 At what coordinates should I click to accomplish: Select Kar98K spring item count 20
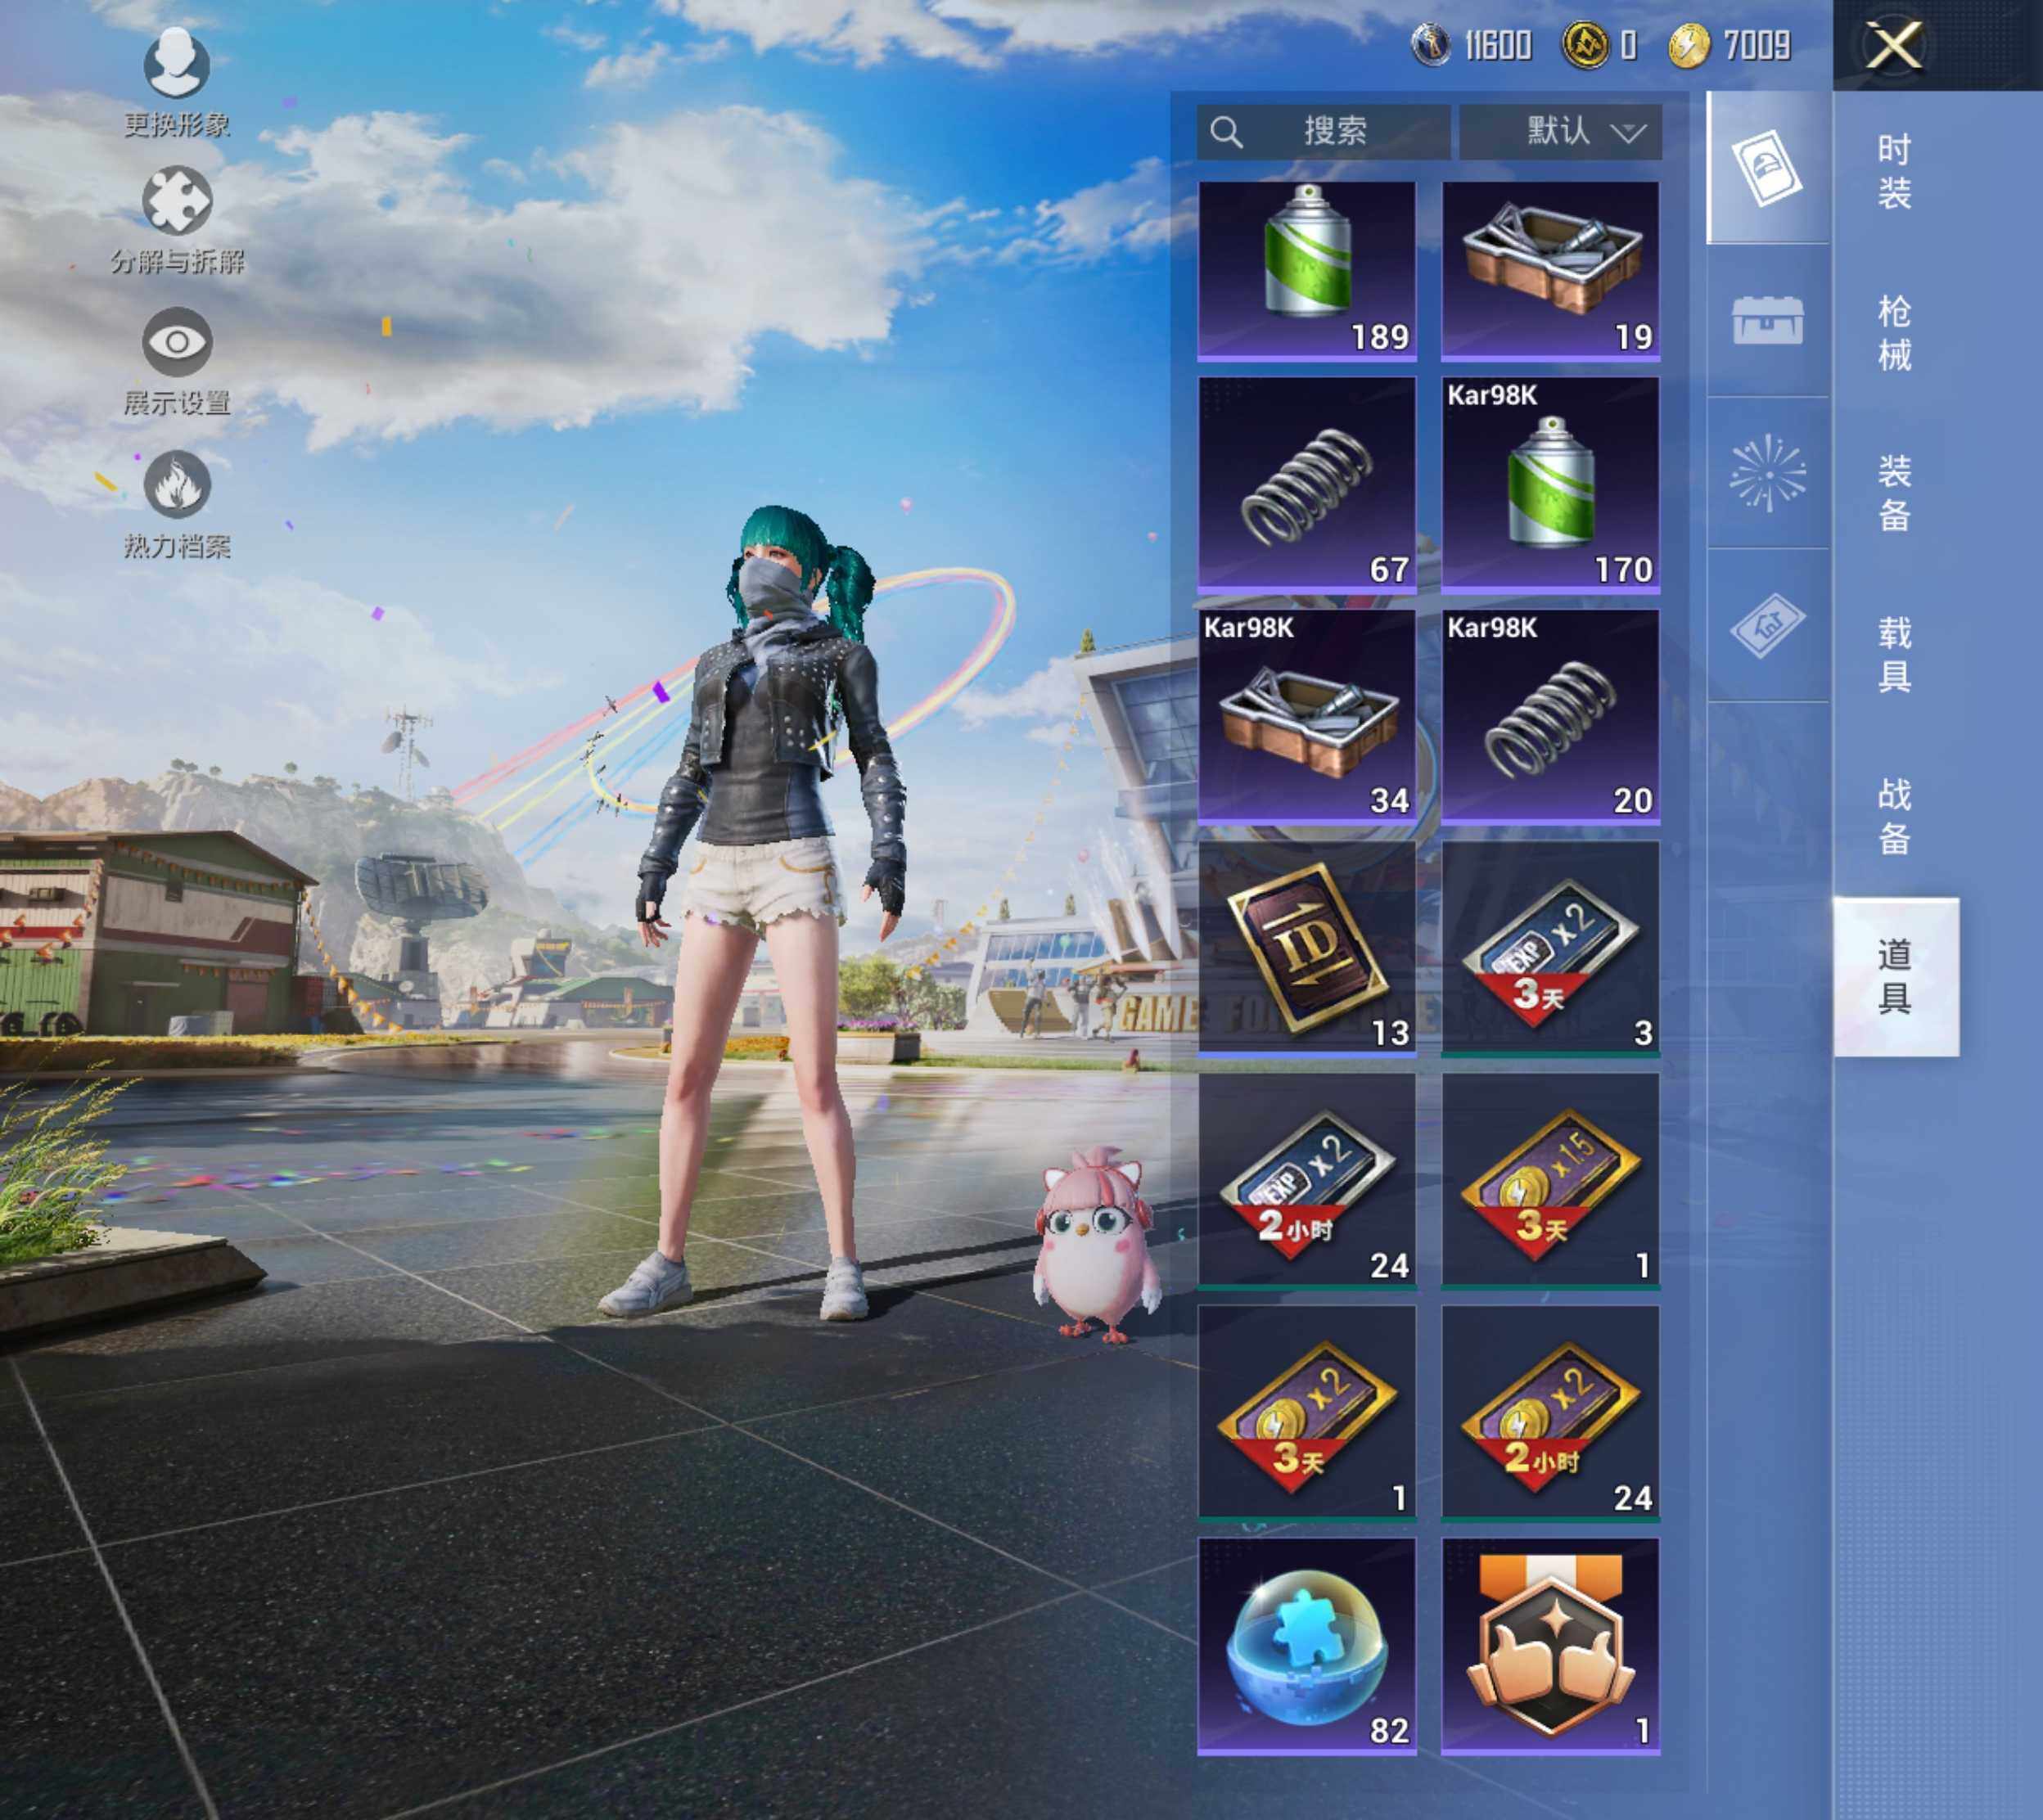click(1550, 717)
